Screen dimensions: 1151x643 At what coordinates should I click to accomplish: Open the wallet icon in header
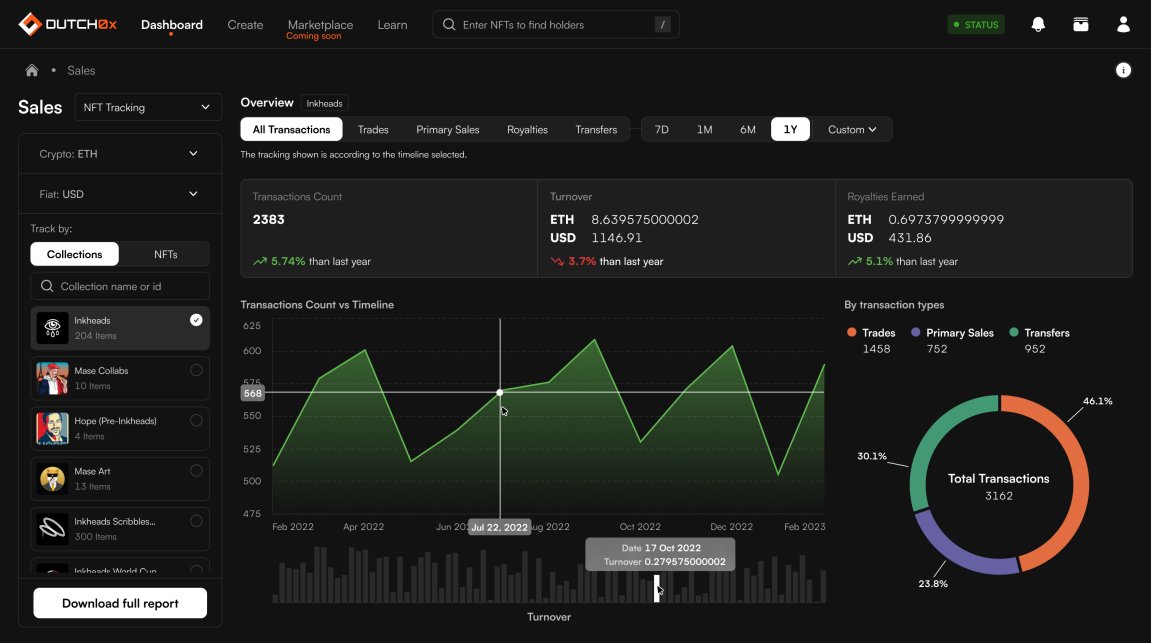click(1081, 24)
